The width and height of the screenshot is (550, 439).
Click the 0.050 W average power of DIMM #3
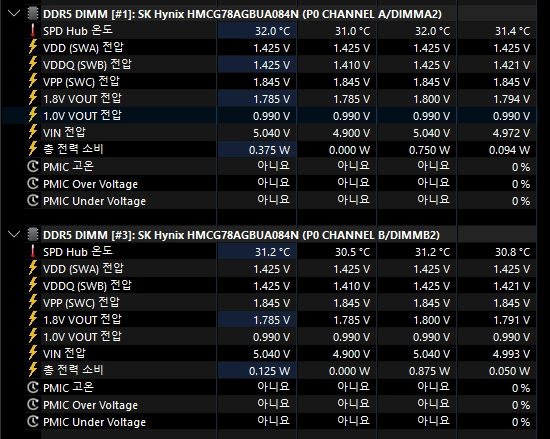coord(509,371)
